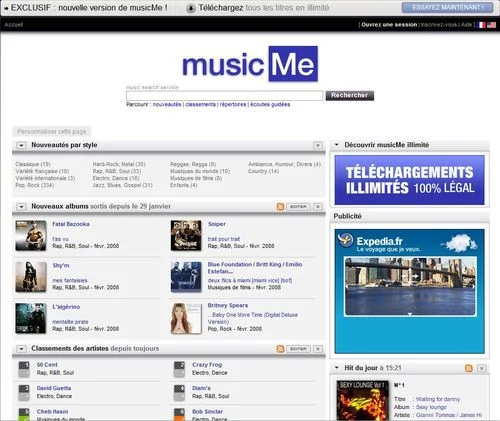The image size is (500, 421).
Task: Click the Expedia.fr advertisement
Action: point(409,291)
